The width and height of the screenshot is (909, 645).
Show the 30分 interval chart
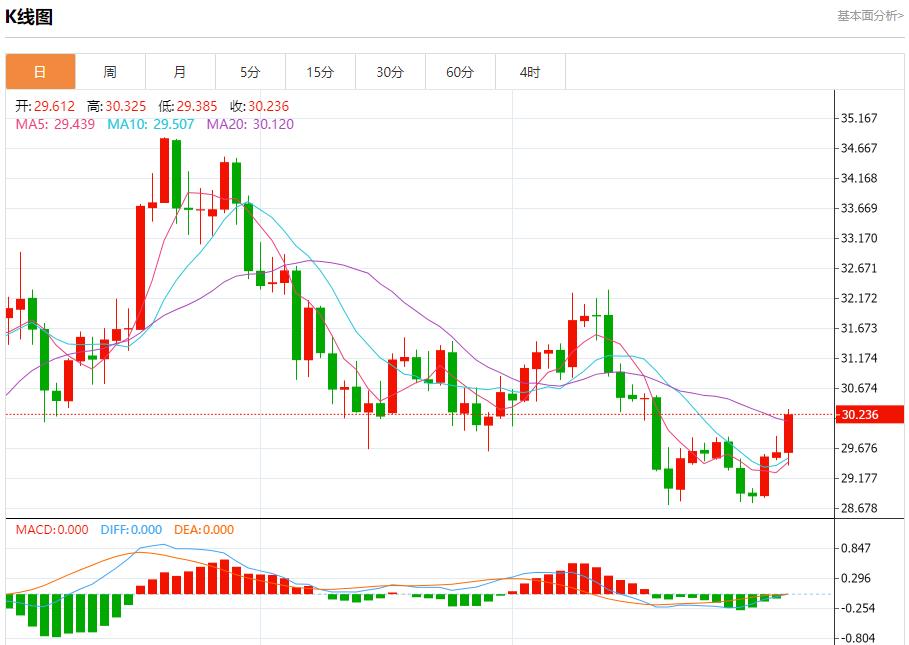click(x=390, y=72)
